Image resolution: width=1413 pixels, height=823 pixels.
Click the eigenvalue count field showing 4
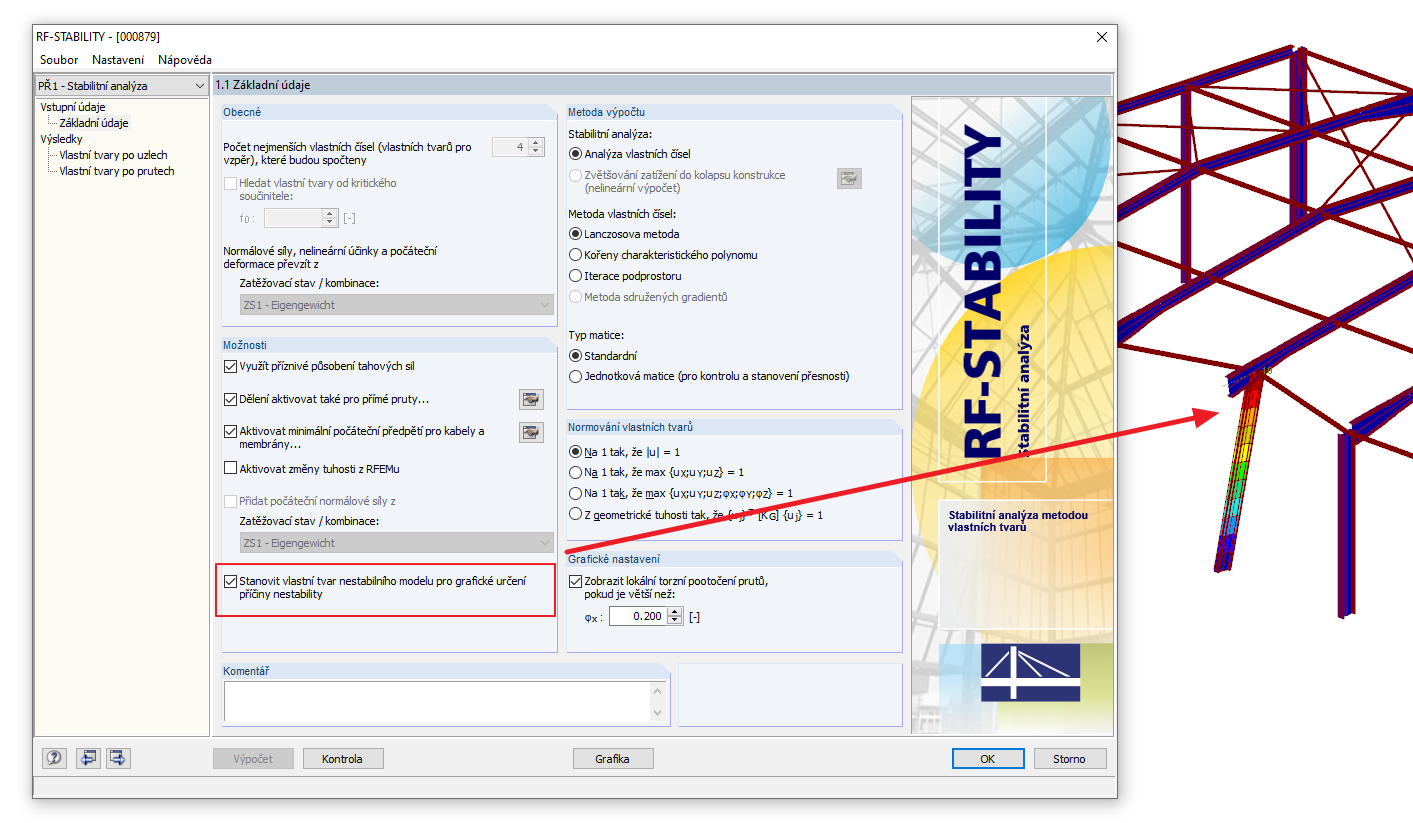510,147
